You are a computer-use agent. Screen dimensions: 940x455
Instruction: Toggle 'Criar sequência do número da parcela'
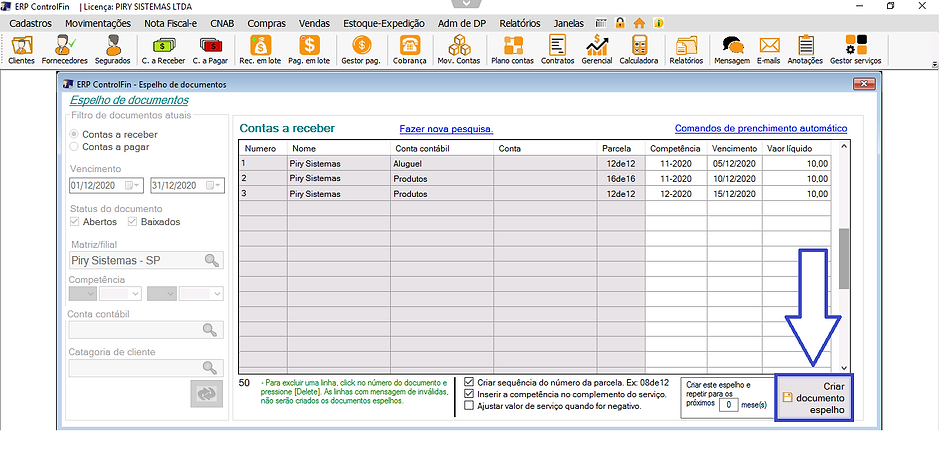tap(470, 381)
